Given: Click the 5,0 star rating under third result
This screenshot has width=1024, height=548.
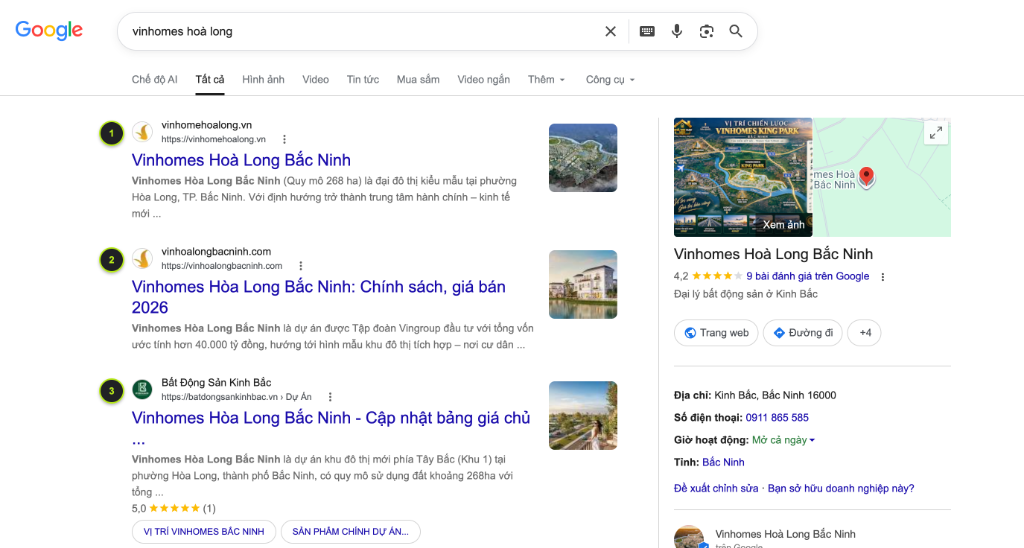Looking at the screenshot, I should (174, 508).
